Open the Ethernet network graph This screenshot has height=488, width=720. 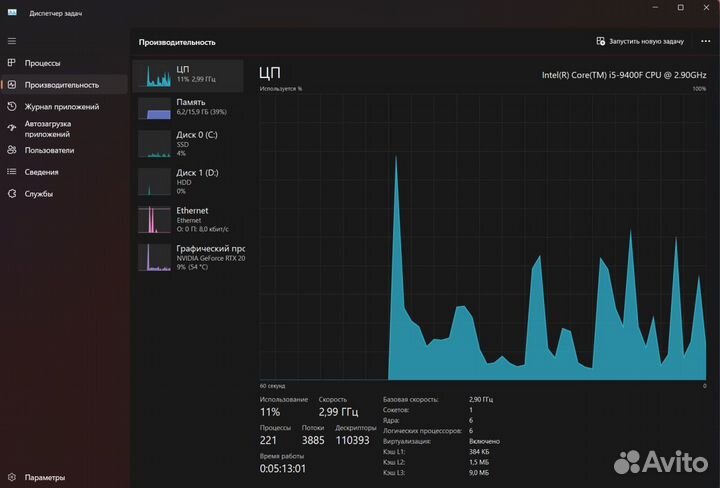click(x=189, y=219)
